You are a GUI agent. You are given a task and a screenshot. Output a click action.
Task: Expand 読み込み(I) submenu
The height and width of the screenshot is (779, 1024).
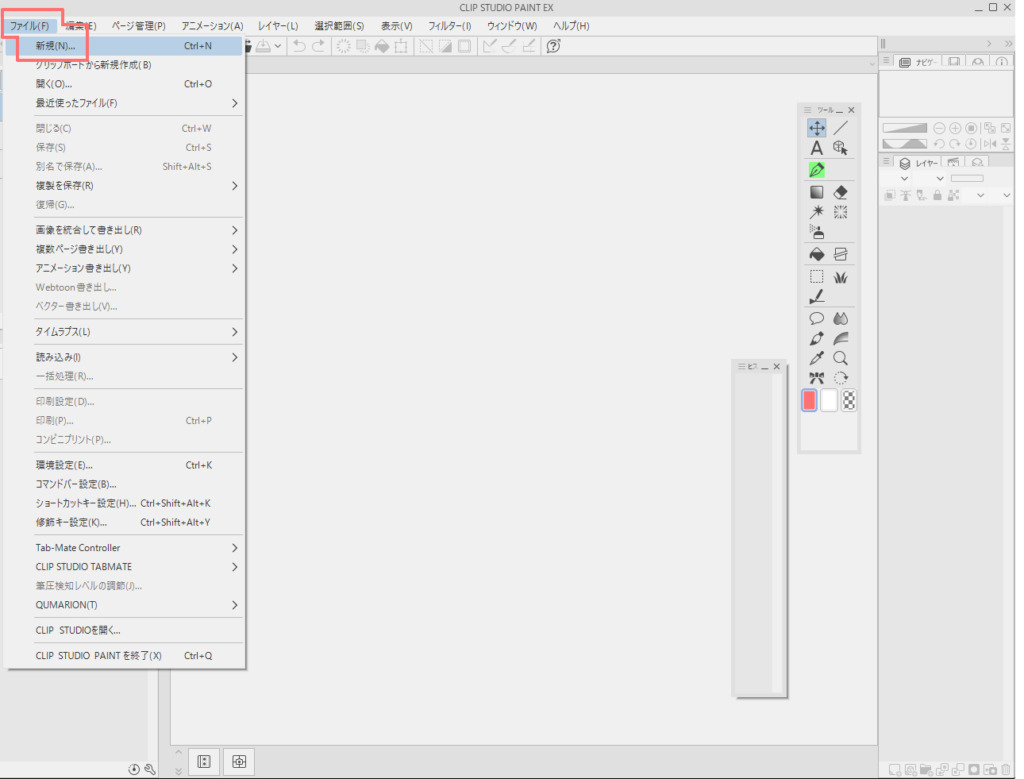tap(124, 357)
